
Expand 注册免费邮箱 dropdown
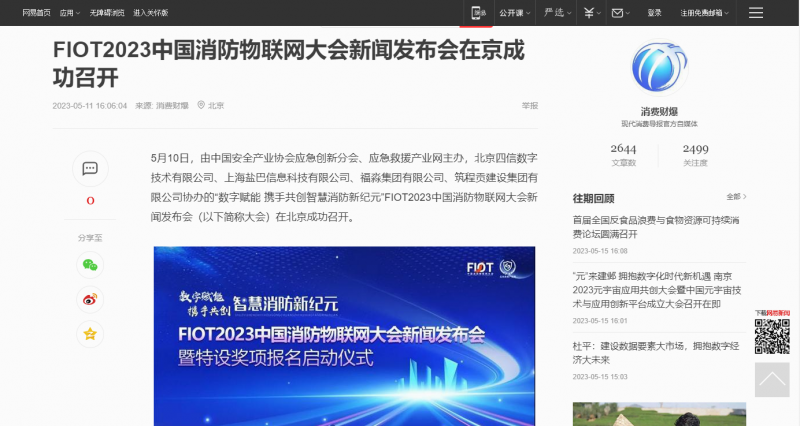pos(704,13)
